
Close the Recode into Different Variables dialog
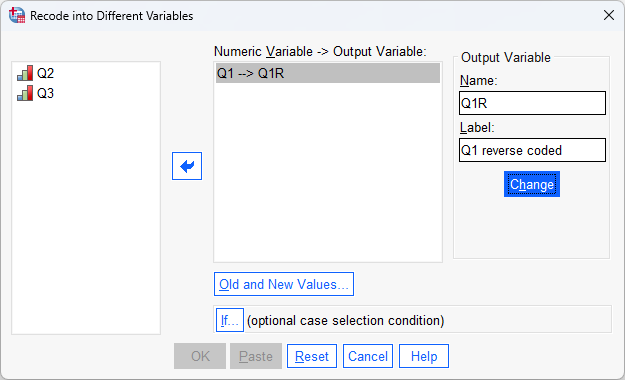point(609,16)
